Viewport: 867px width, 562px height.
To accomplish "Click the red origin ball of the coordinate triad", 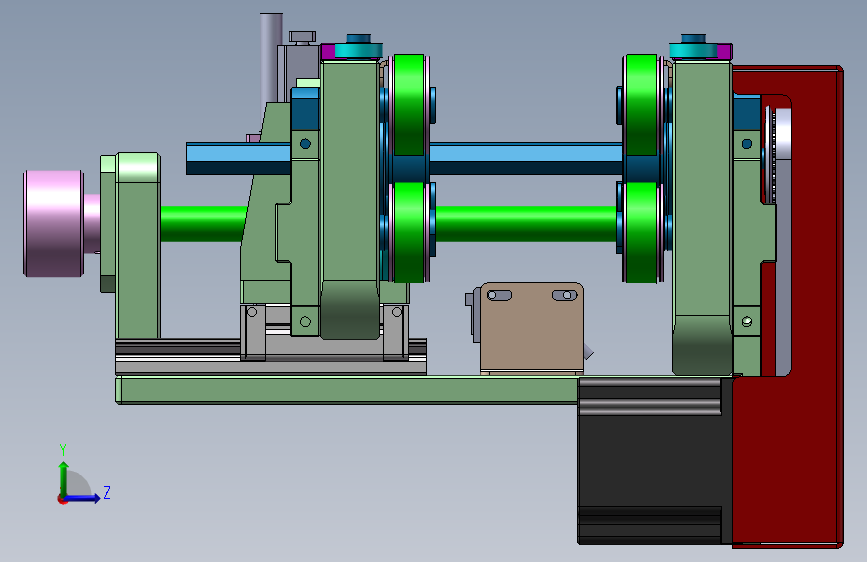I will coord(62,499).
